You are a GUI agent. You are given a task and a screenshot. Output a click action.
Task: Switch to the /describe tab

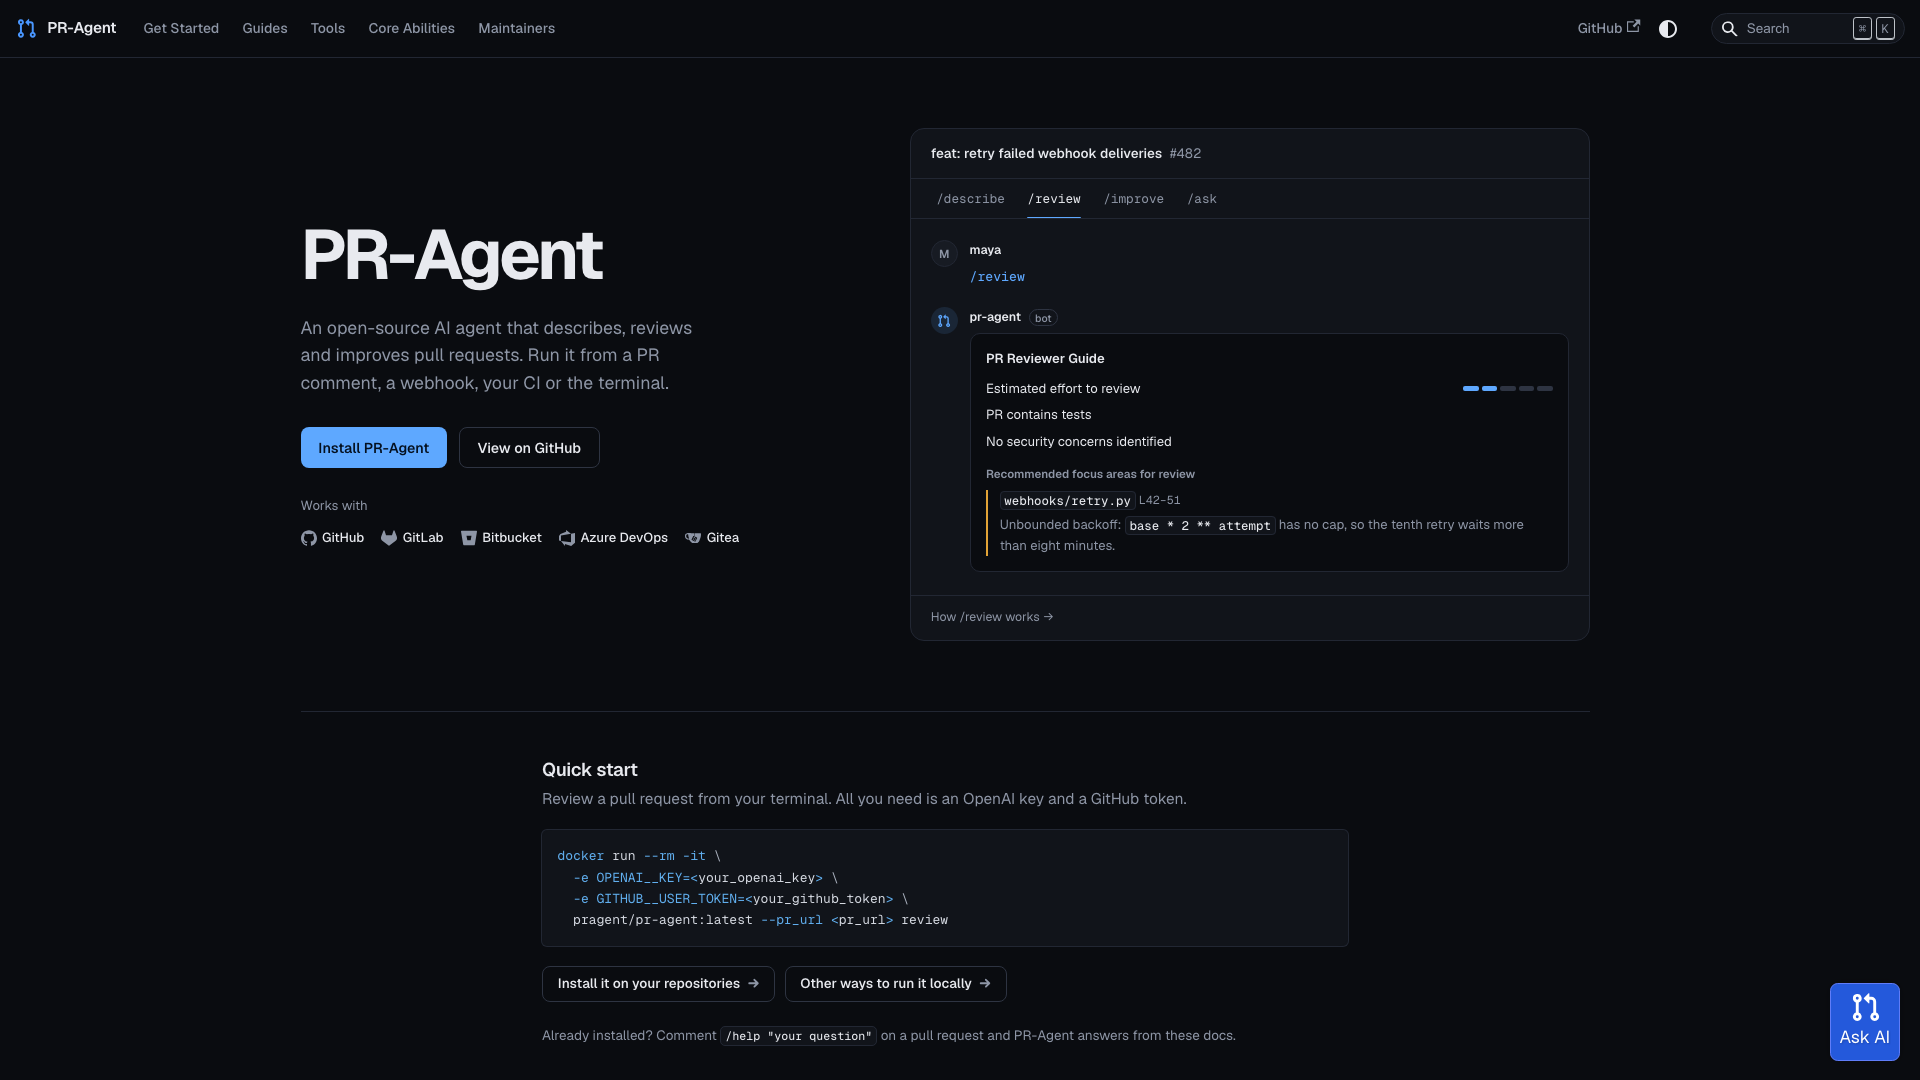[x=971, y=199]
